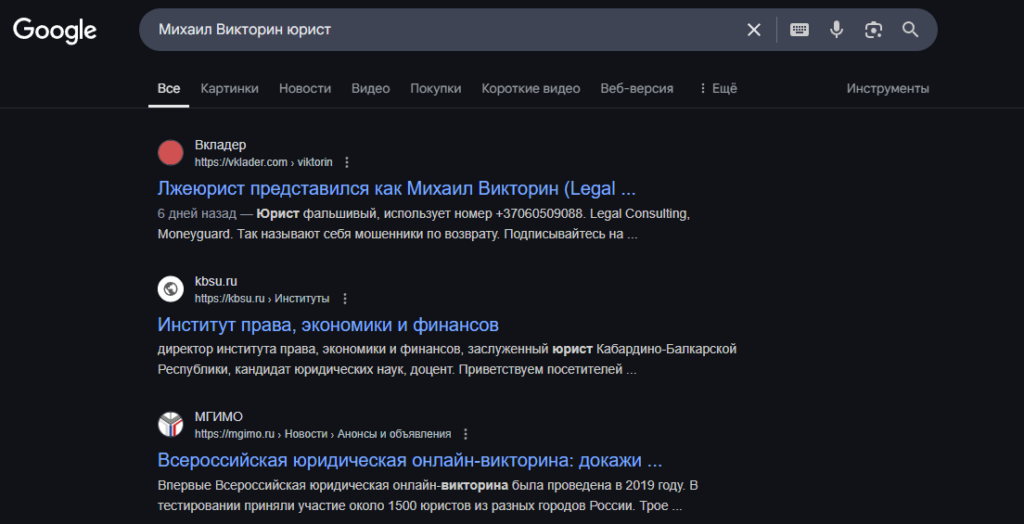Image resolution: width=1024 pixels, height=524 pixels.
Task: Open search by image camera icon
Action: point(873,29)
